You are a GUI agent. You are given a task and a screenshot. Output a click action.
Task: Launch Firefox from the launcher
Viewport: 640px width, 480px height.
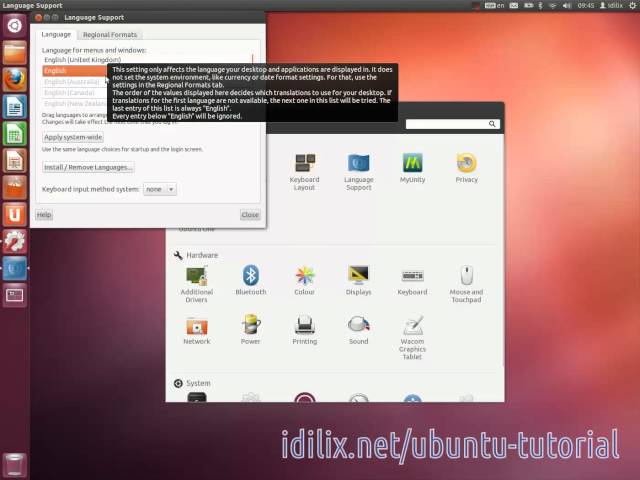(15, 79)
